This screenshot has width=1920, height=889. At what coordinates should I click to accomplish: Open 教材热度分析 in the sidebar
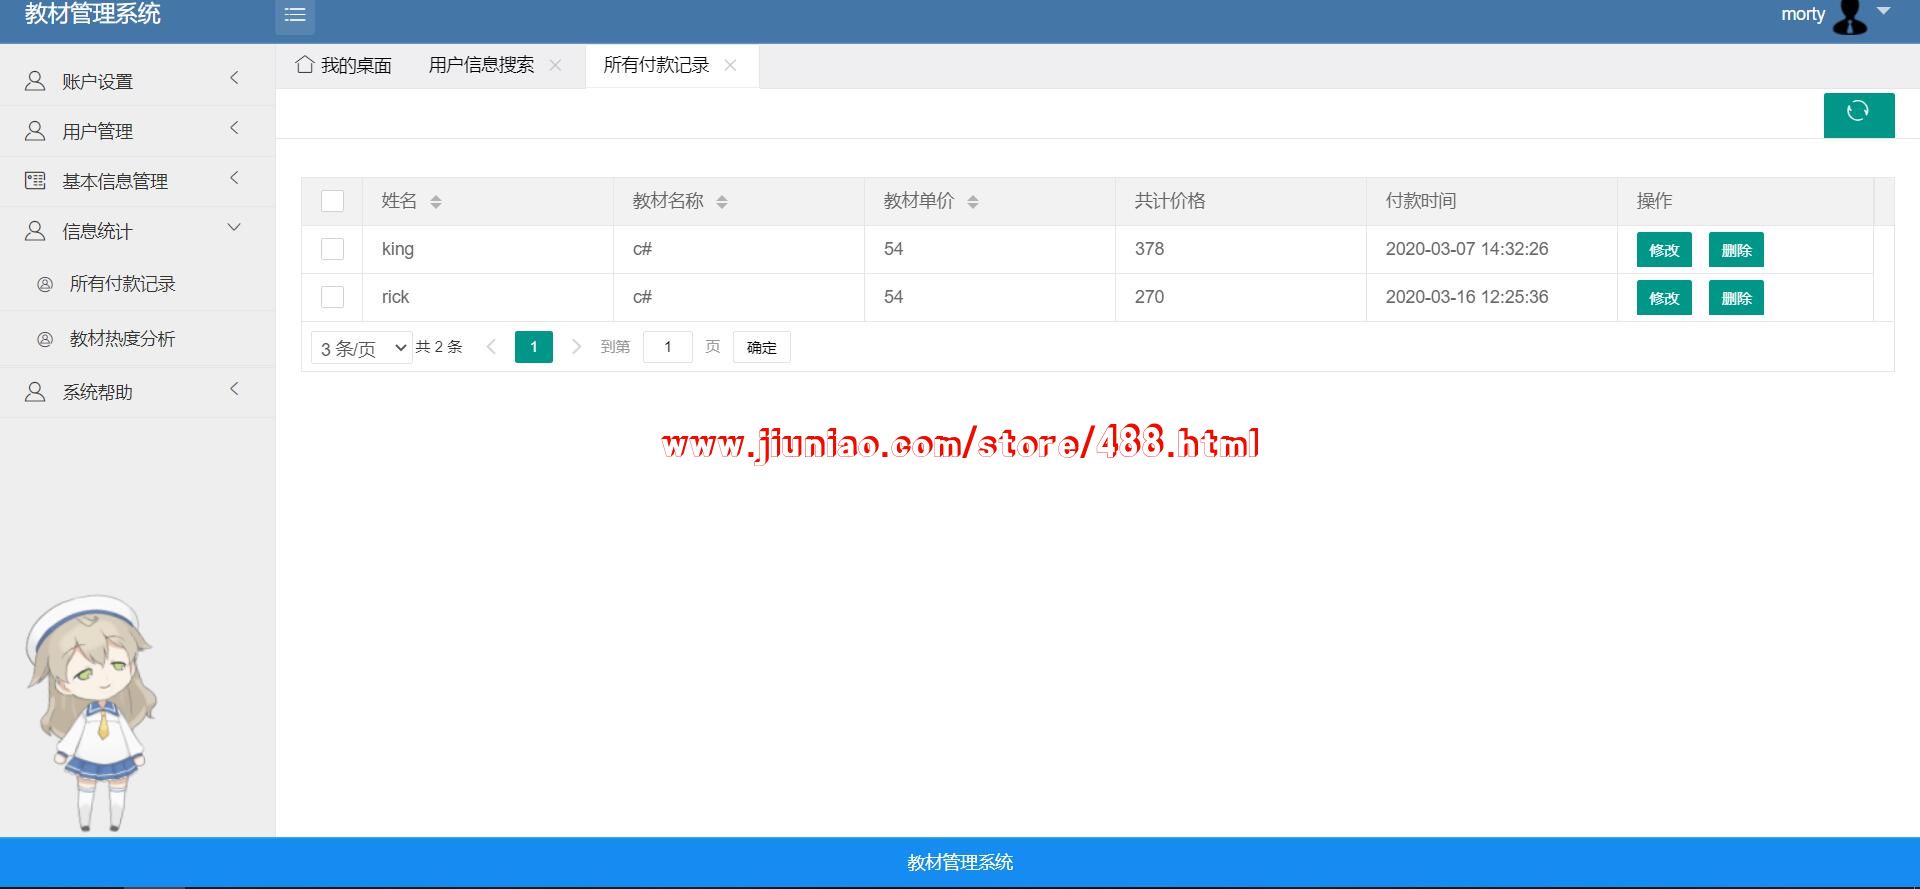pos(122,339)
